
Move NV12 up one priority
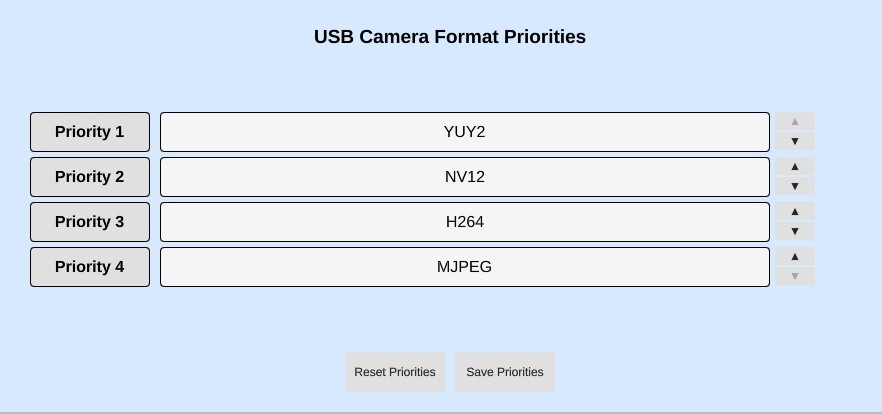pyautogui.click(x=795, y=167)
